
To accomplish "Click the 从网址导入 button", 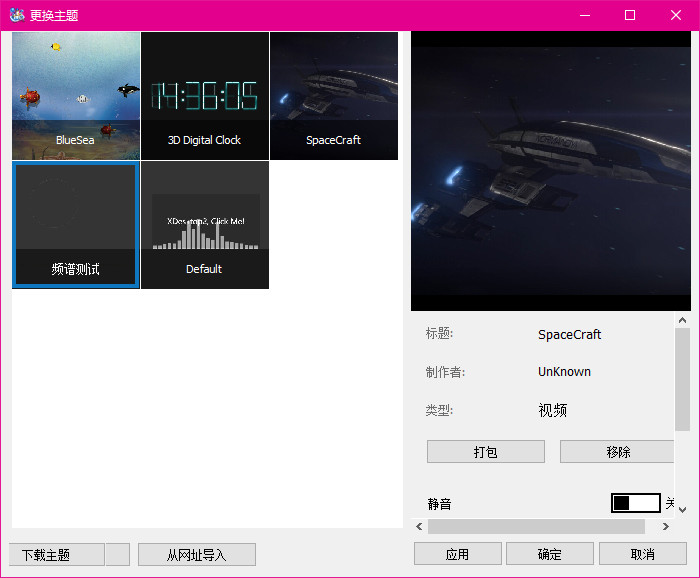I will tap(197, 554).
